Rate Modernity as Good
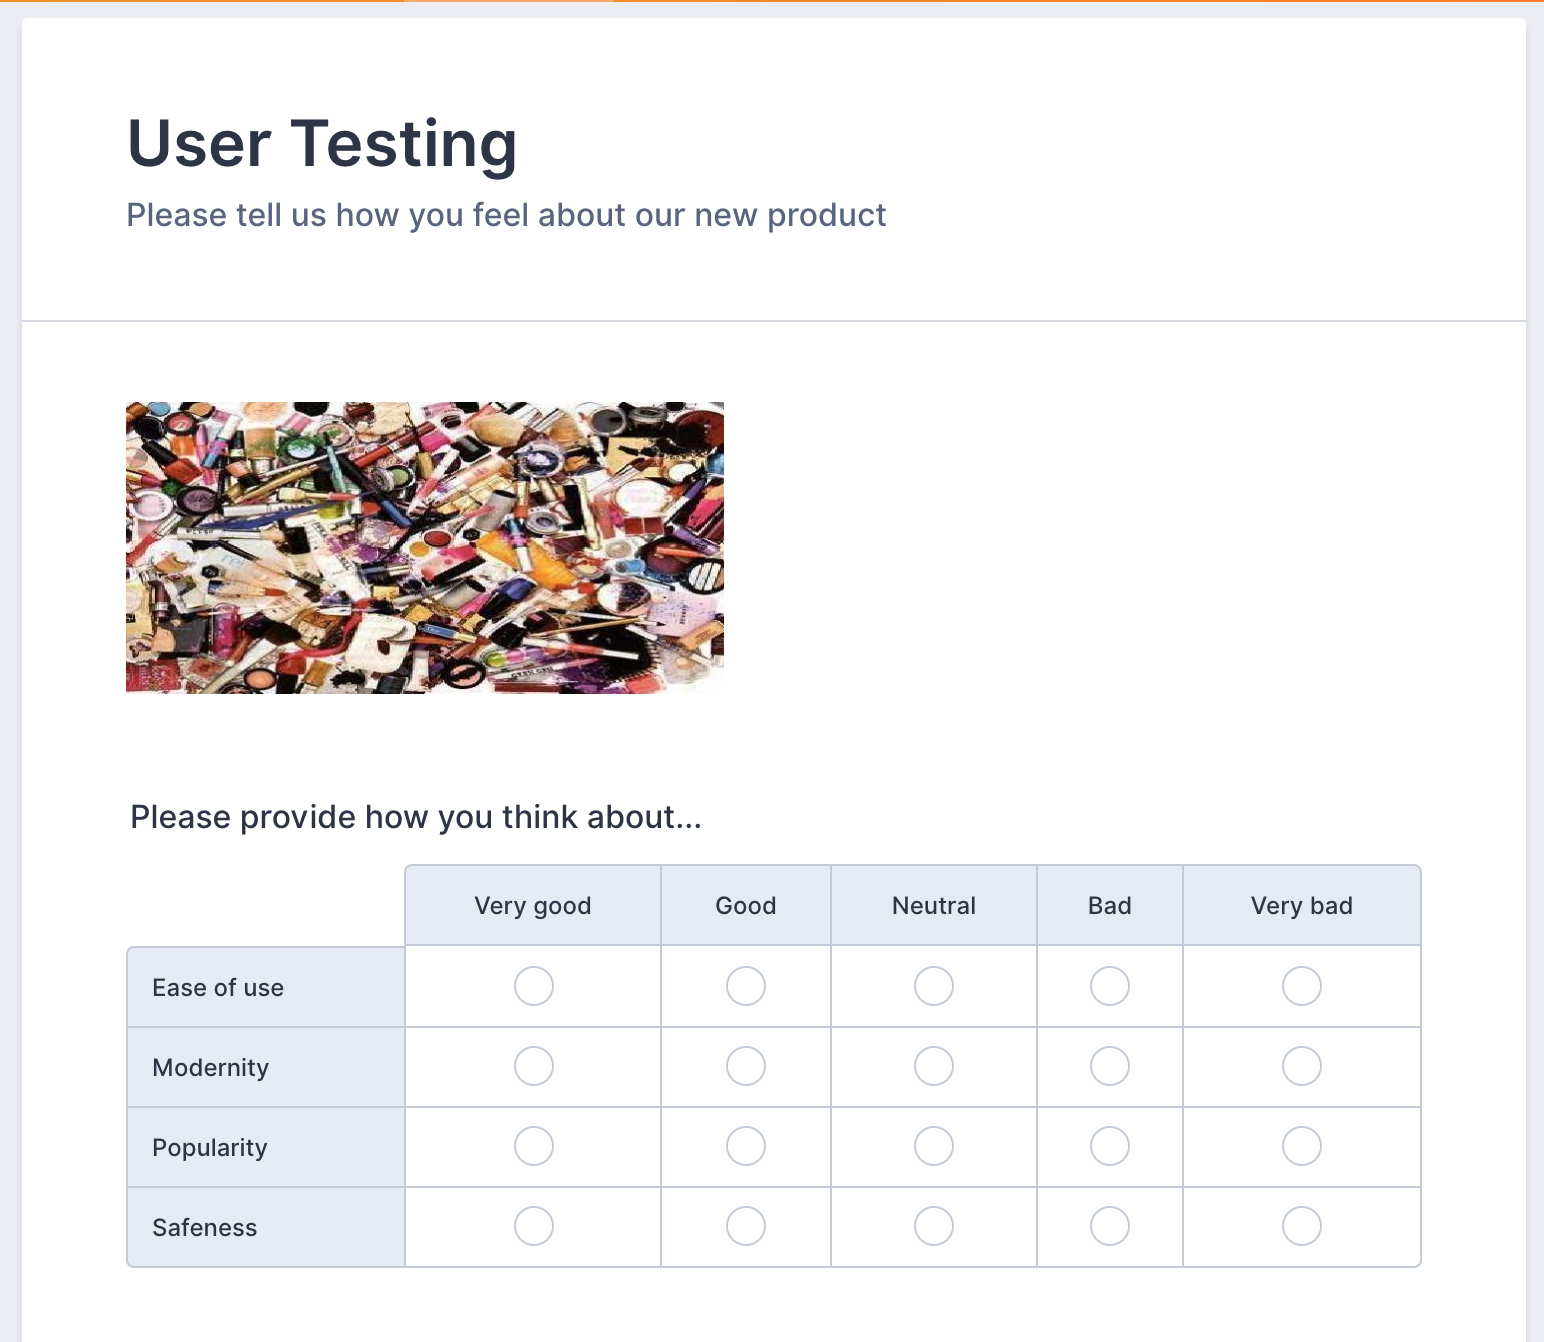Image resolution: width=1544 pixels, height=1342 pixels. pos(746,1066)
